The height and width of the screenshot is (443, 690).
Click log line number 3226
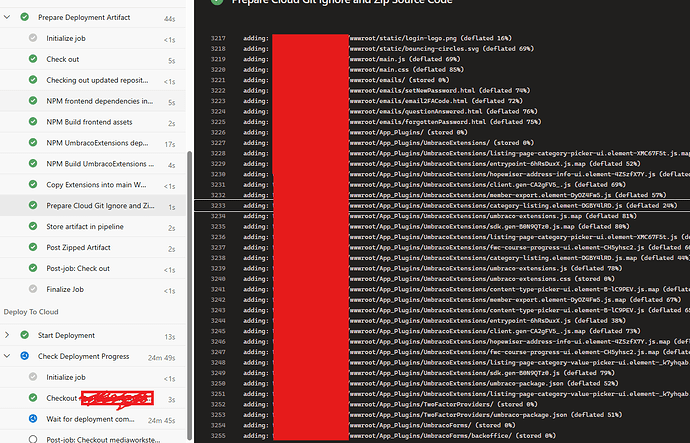coord(218,132)
